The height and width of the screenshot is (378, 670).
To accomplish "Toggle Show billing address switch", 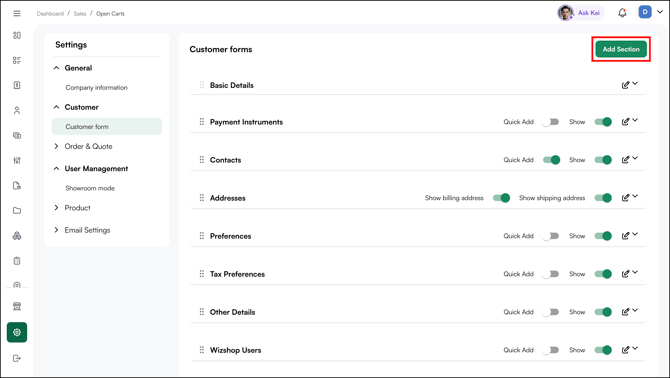I will pos(501,198).
